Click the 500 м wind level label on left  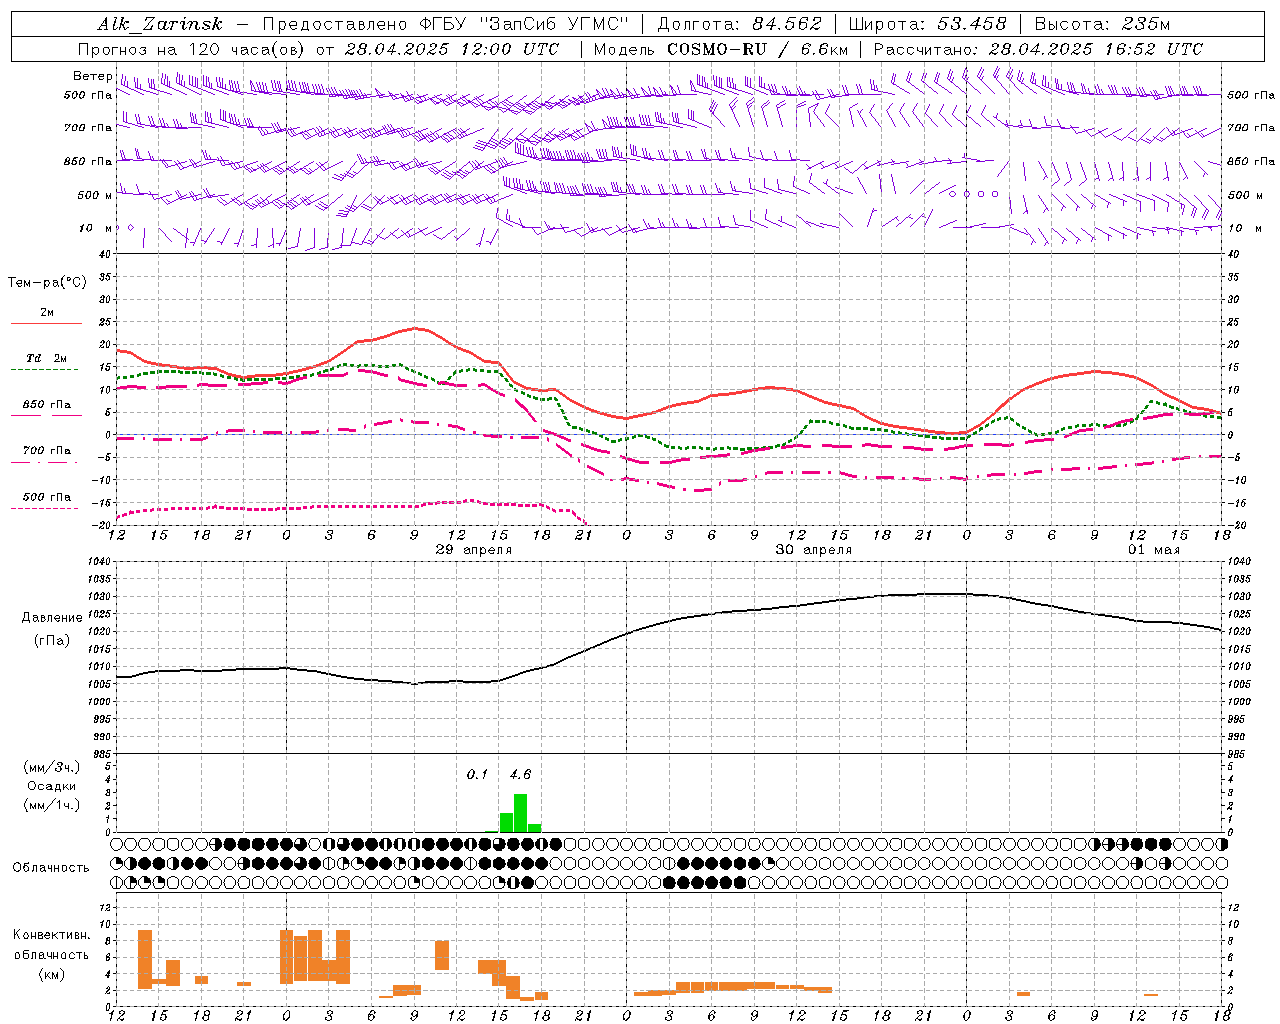coord(95,195)
